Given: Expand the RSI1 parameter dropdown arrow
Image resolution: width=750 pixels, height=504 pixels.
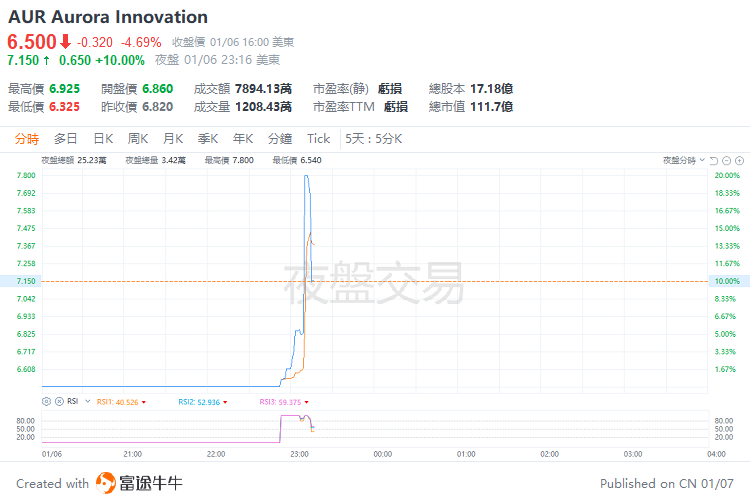Looking at the screenshot, I should click(x=144, y=402).
